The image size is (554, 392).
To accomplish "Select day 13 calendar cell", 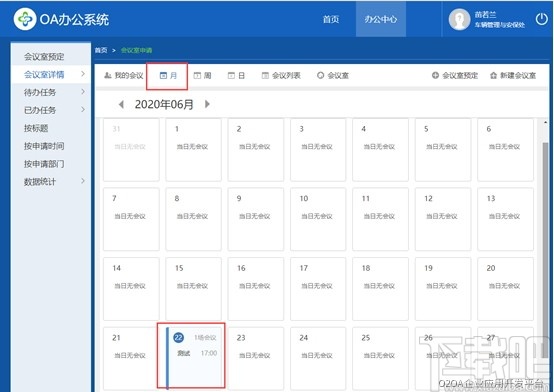I will click(x=505, y=219).
